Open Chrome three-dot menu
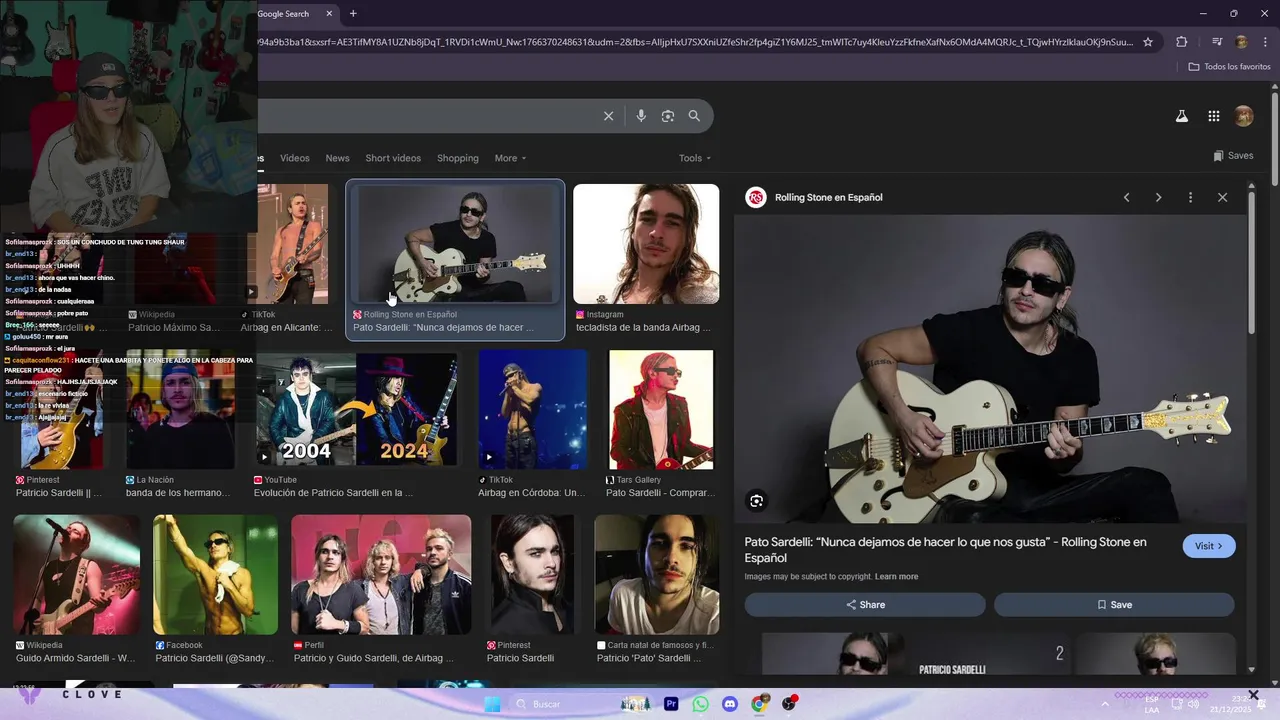Viewport: 1280px width, 720px height. pyautogui.click(x=1264, y=42)
